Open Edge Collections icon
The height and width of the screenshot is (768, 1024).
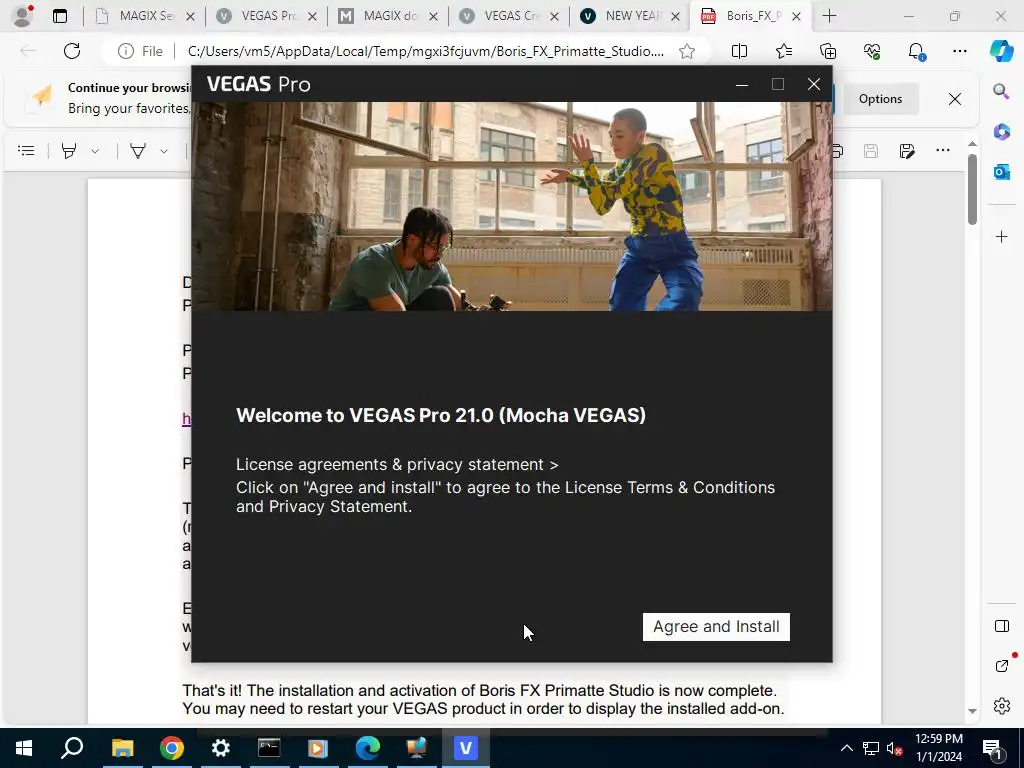[828, 51]
